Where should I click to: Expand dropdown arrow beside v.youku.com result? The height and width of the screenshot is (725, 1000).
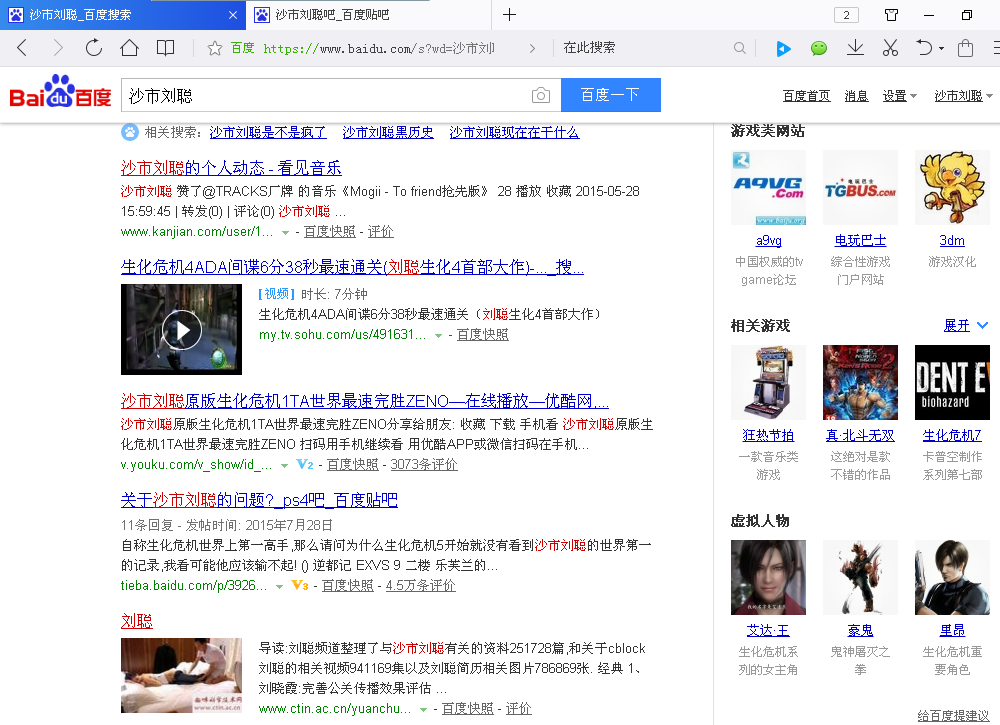point(284,465)
